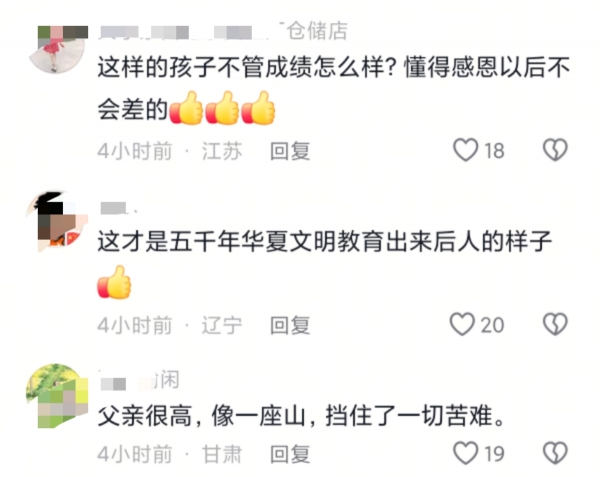This screenshot has height=477, width=600.
Task: Dislike the Gansu comment about father
Action: (x=555, y=453)
